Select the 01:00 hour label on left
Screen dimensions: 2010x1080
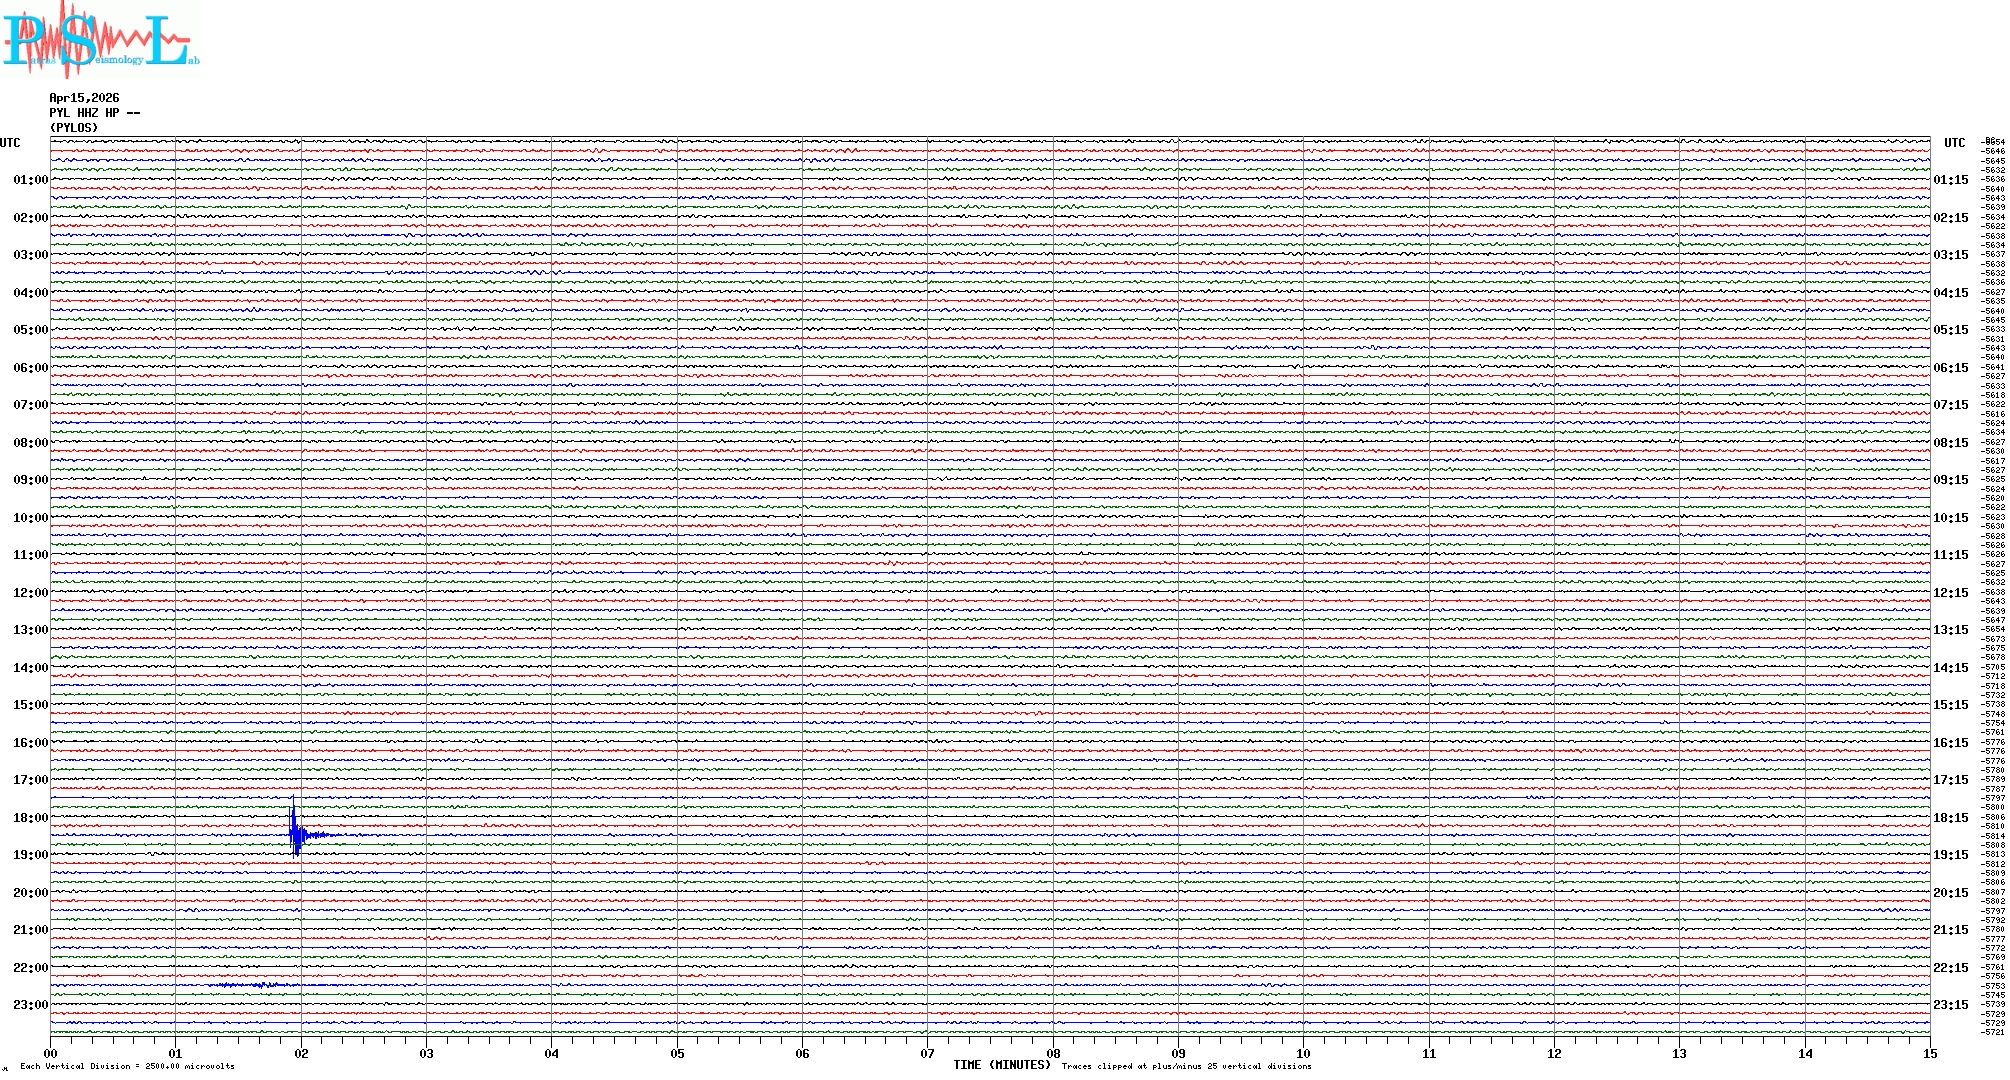pos(30,180)
